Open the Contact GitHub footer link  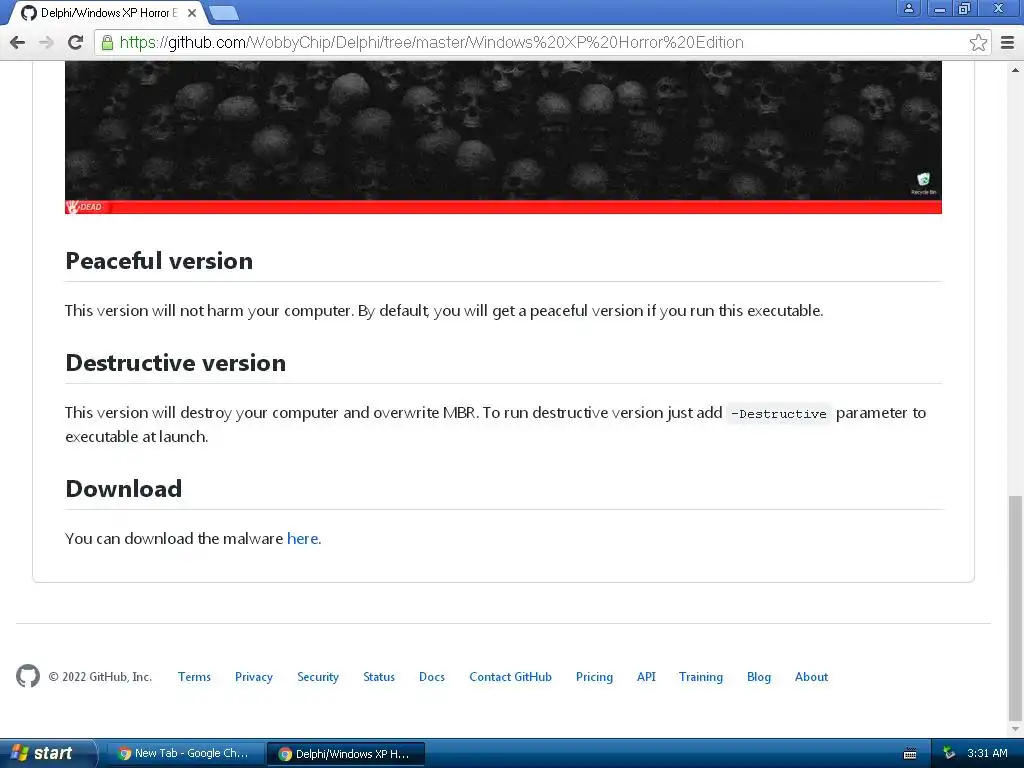pos(511,677)
